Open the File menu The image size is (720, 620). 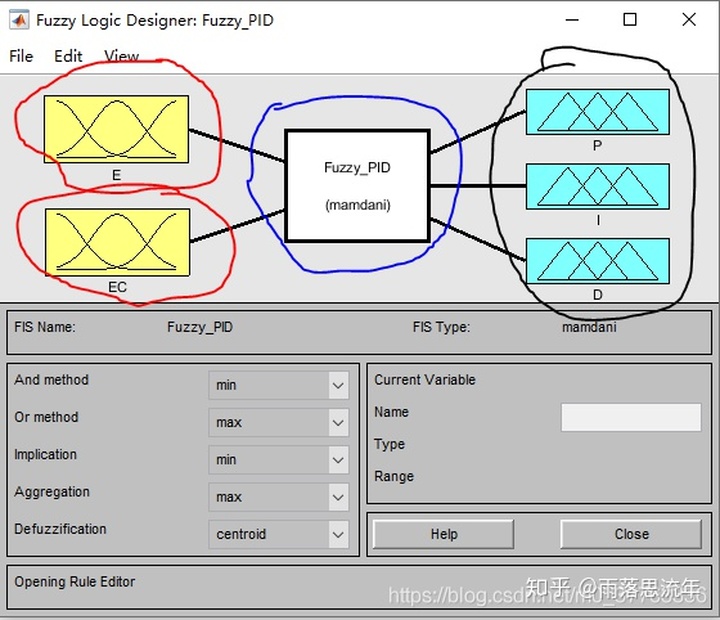(21, 56)
